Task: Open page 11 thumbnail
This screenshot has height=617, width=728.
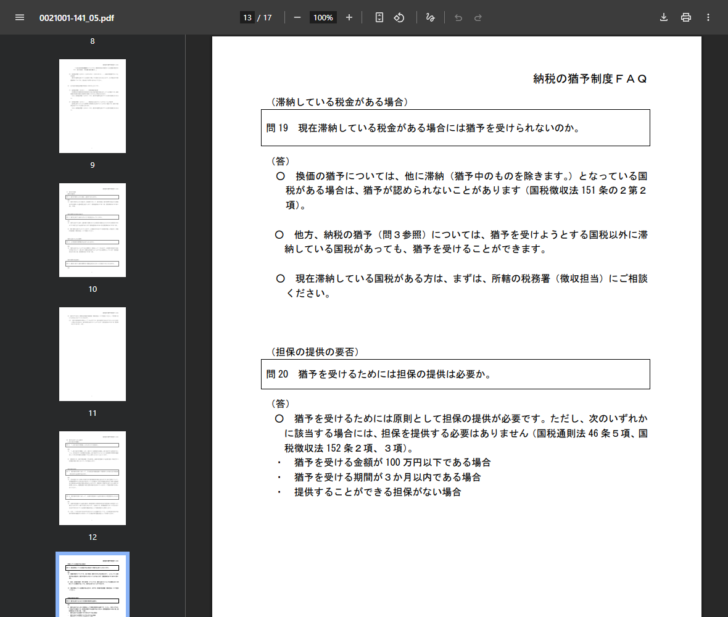Action: (x=92, y=354)
